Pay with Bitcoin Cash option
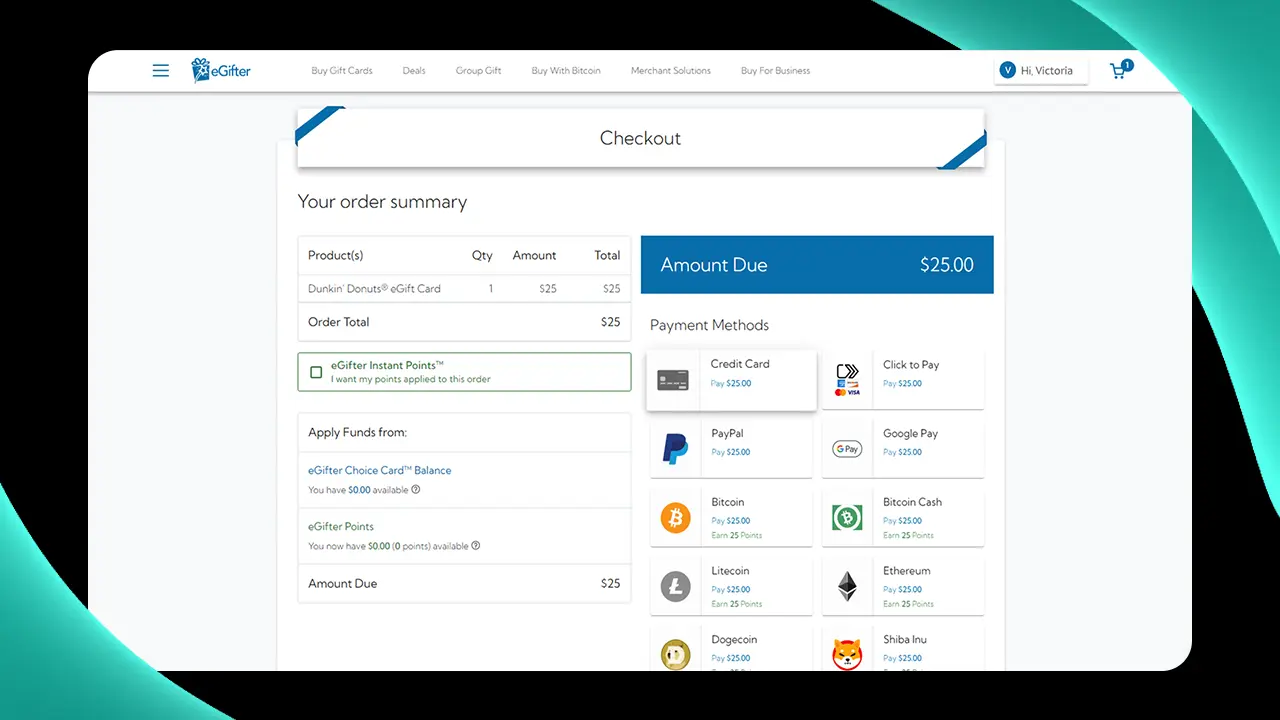The width and height of the screenshot is (1280, 720). click(903, 518)
